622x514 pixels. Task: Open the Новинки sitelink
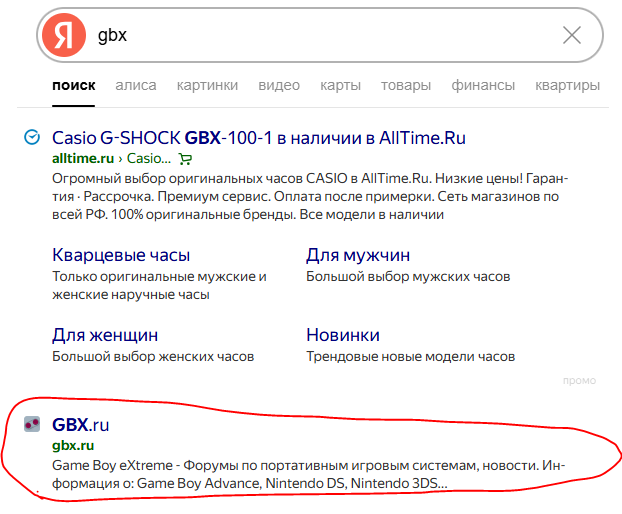click(x=343, y=335)
